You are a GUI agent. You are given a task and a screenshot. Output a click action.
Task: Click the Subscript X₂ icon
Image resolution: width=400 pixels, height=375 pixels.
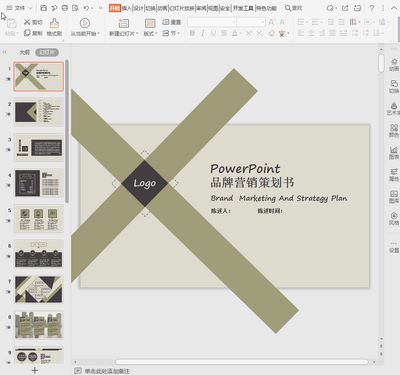pos(260,33)
